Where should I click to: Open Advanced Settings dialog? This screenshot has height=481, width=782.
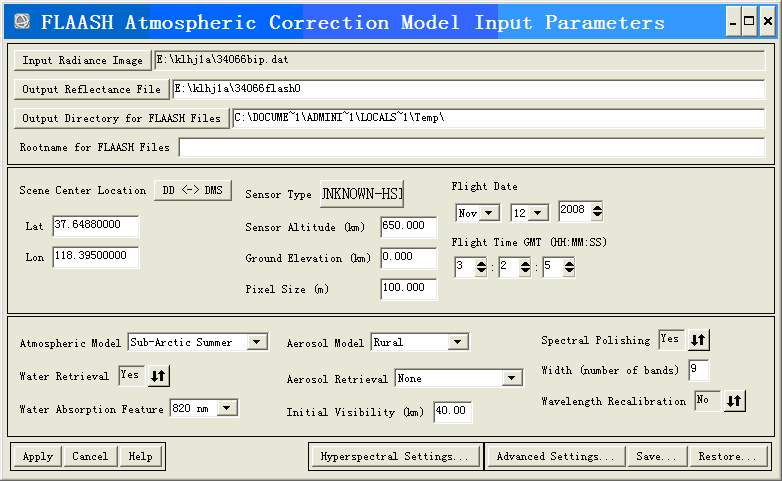coord(555,456)
